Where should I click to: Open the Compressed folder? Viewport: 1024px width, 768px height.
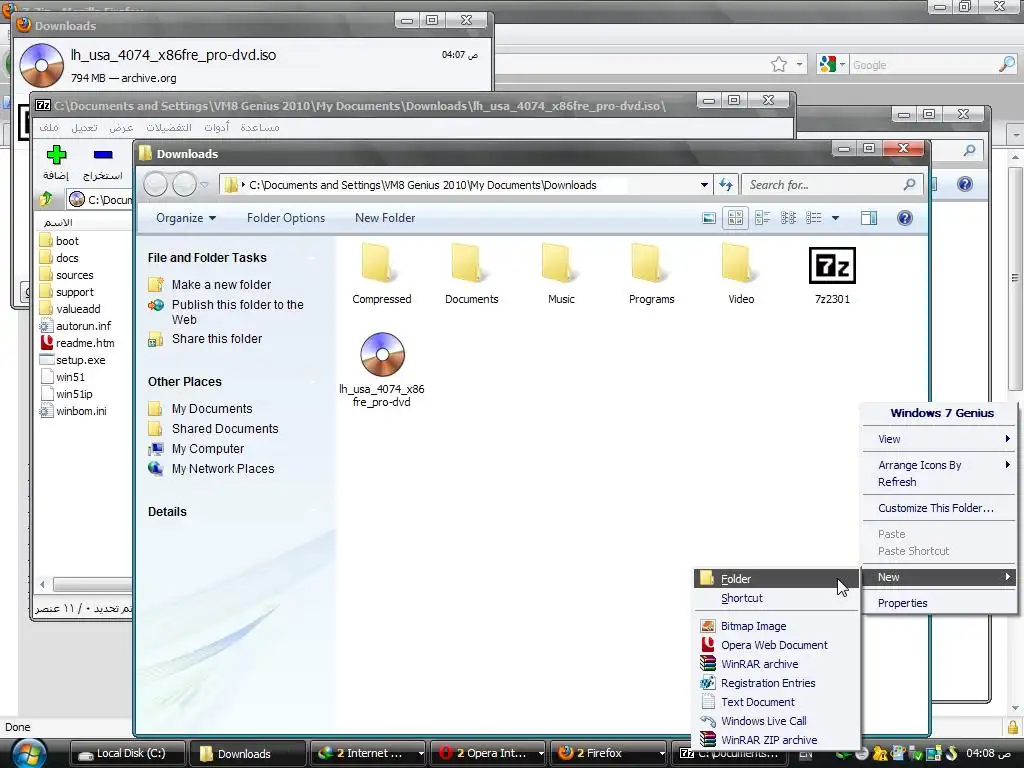(x=381, y=274)
